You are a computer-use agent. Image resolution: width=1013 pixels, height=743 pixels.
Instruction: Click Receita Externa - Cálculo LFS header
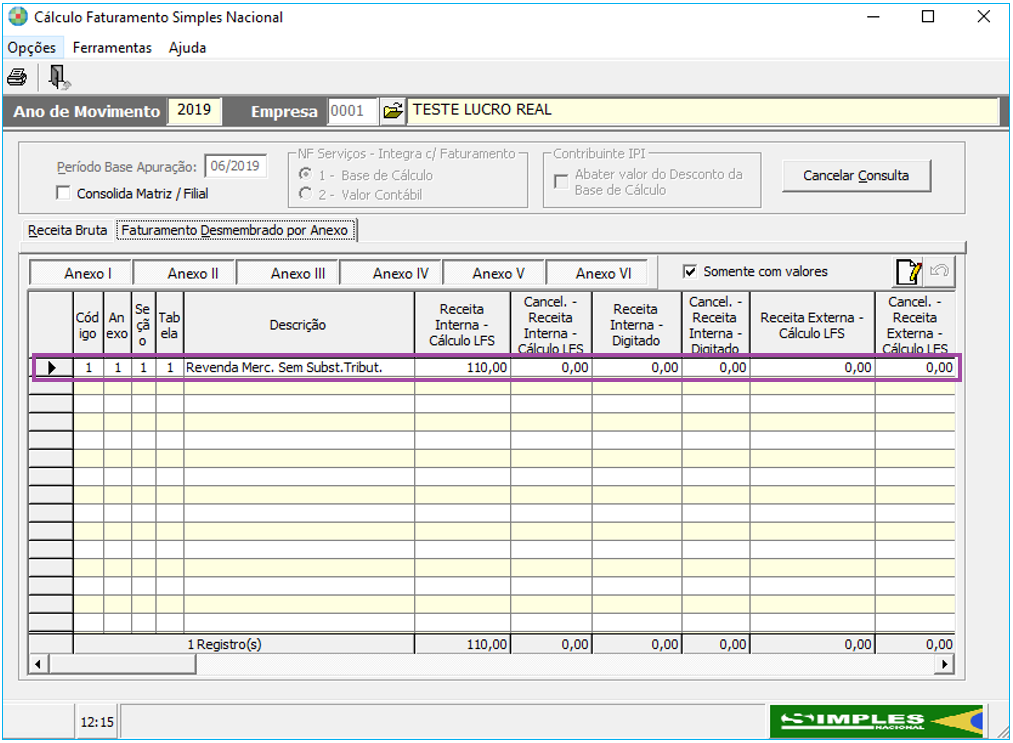coord(812,324)
